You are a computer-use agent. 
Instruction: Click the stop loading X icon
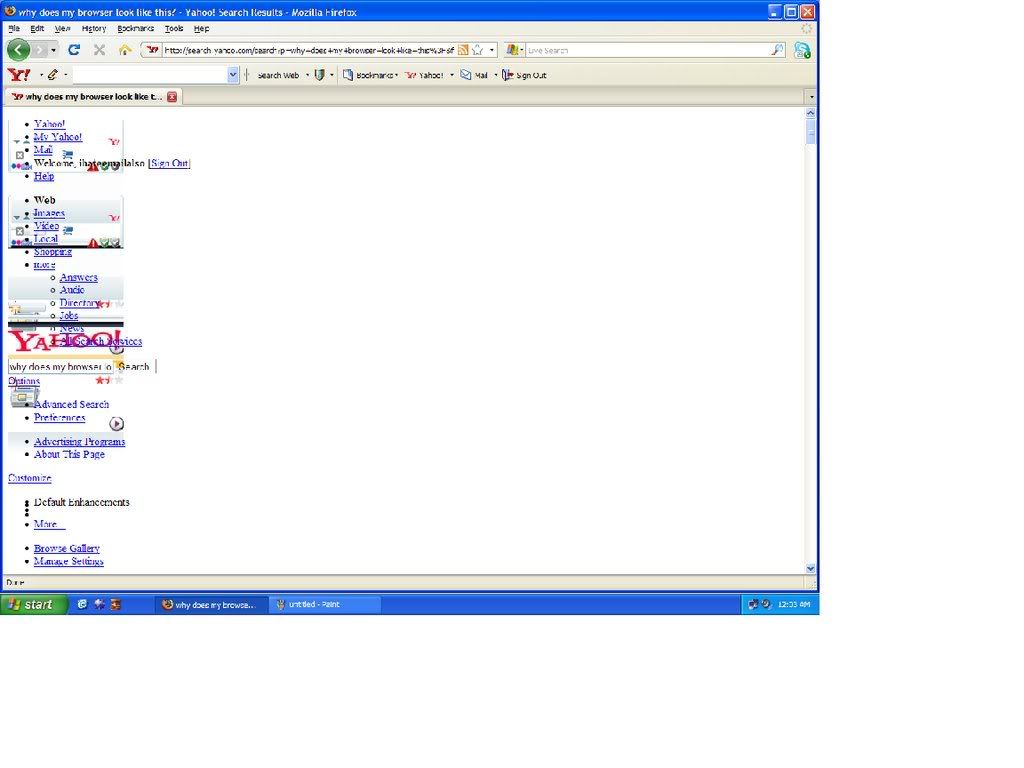(99, 50)
